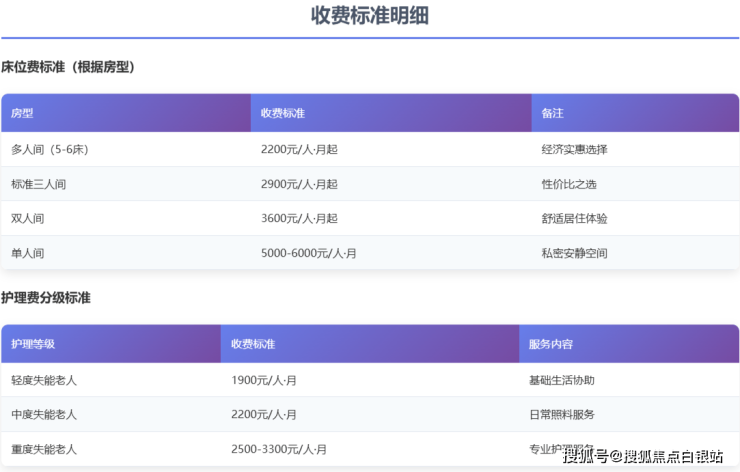Select the 双人间 room type cell

pos(28,218)
